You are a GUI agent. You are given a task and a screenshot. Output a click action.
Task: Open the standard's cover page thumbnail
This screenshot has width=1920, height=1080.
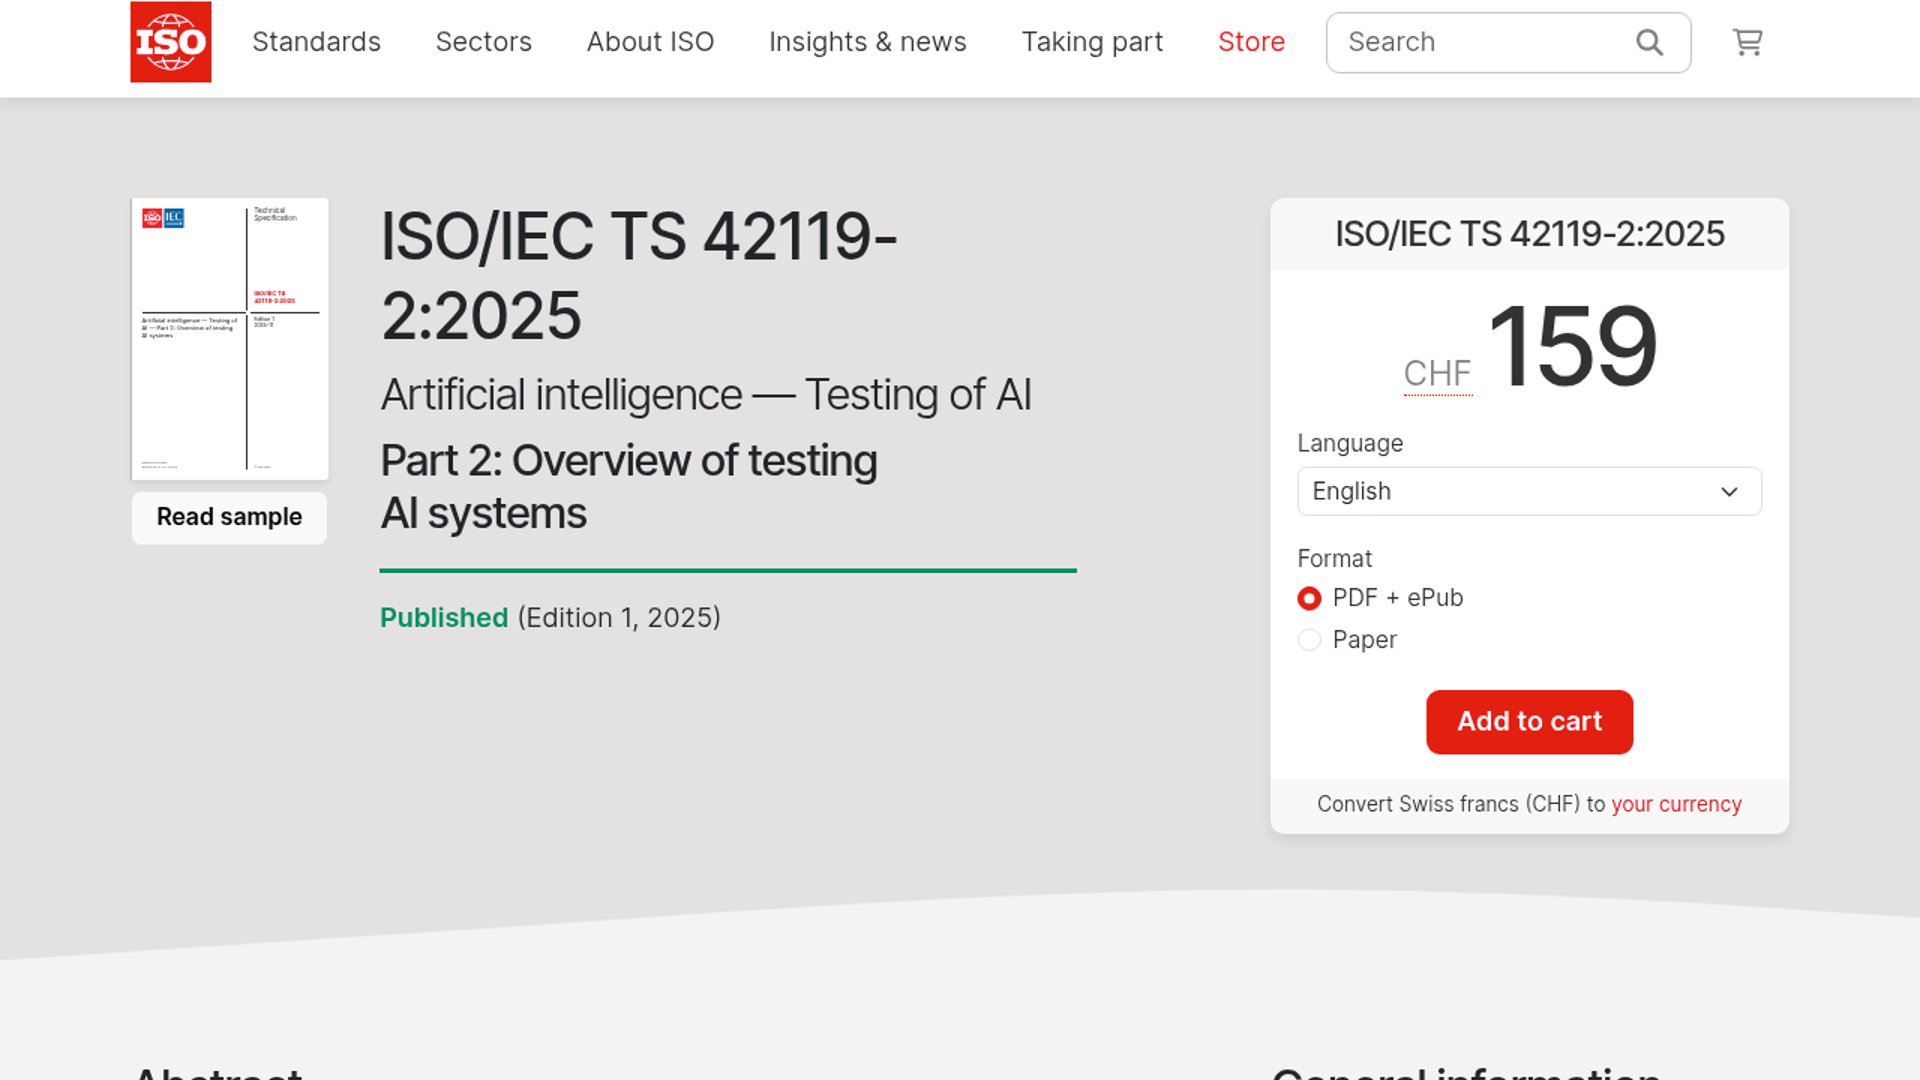click(230, 338)
